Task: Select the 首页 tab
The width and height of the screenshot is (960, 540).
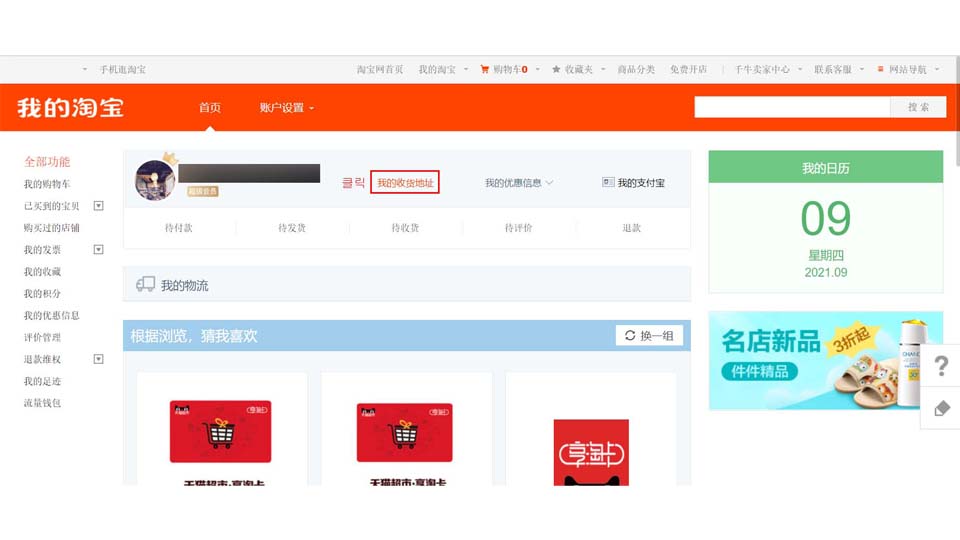Action: click(210, 108)
